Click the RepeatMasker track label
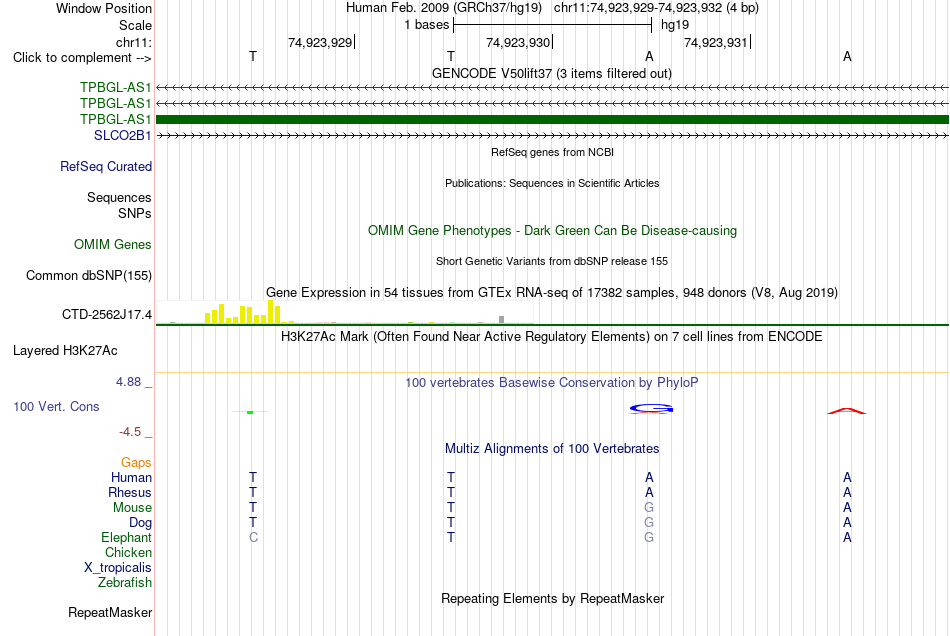This screenshot has width=950, height=636. (x=110, y=612)
